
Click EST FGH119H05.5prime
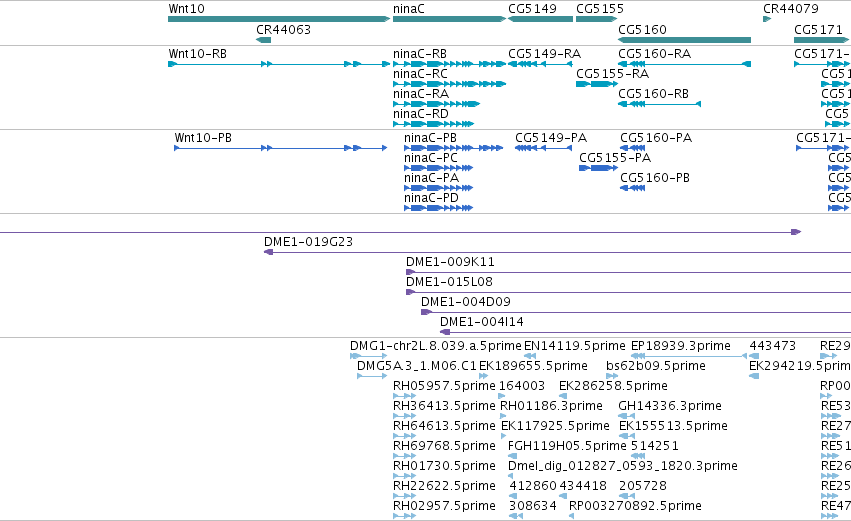(512, 456)
